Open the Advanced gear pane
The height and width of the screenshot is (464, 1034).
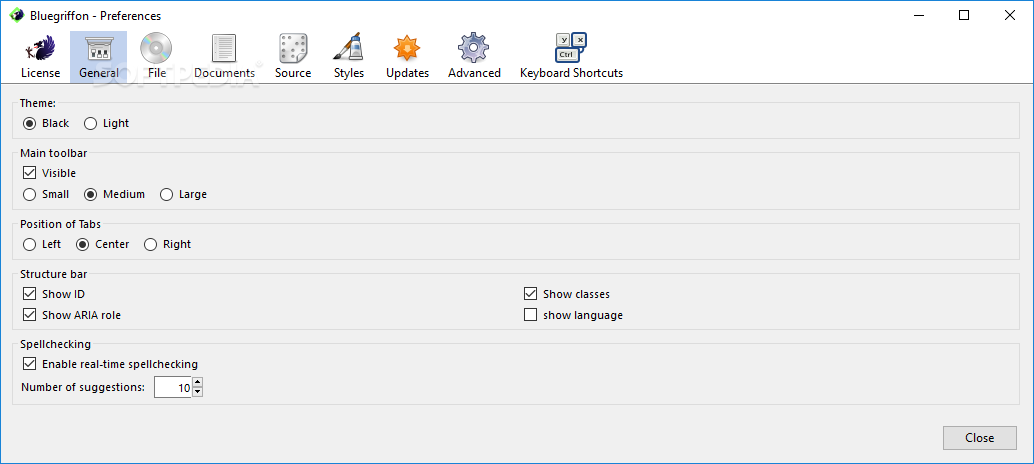(x=474, y=57)
